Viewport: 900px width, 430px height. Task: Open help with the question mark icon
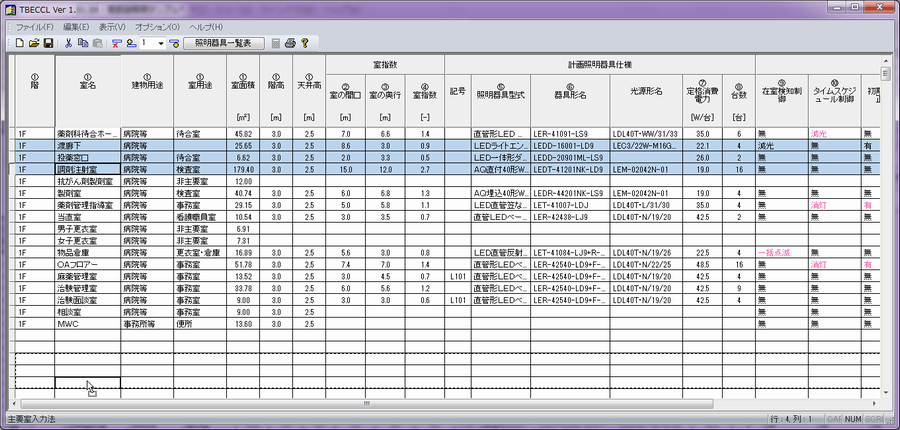(304, 44)
